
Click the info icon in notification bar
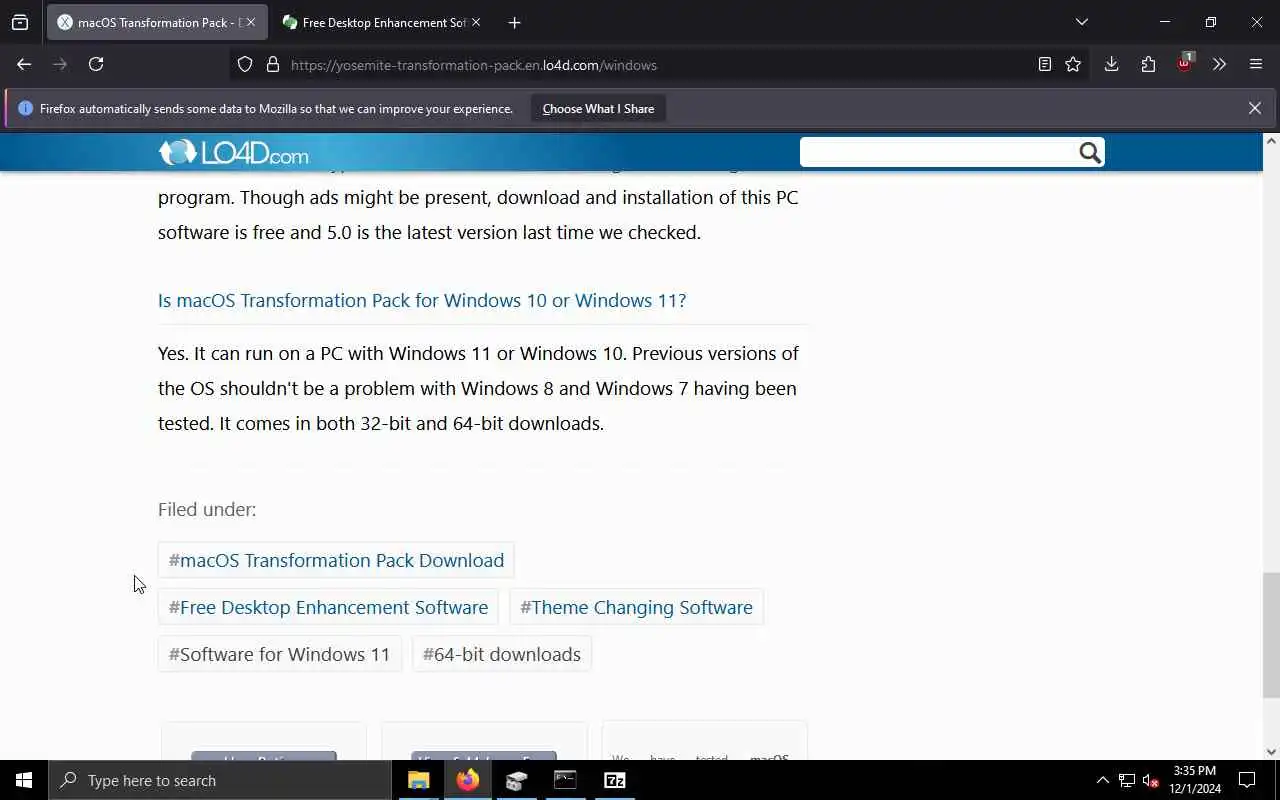25,108
